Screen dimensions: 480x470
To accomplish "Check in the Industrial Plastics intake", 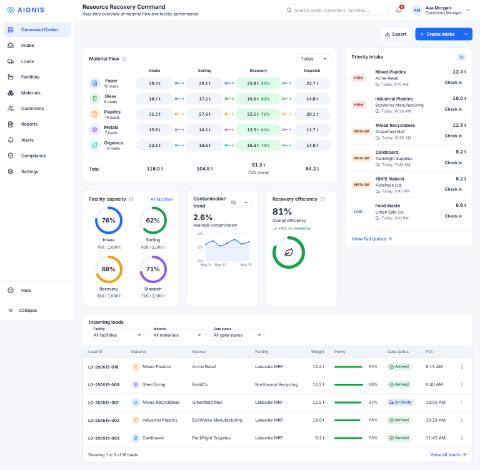I will click(453, 109).
